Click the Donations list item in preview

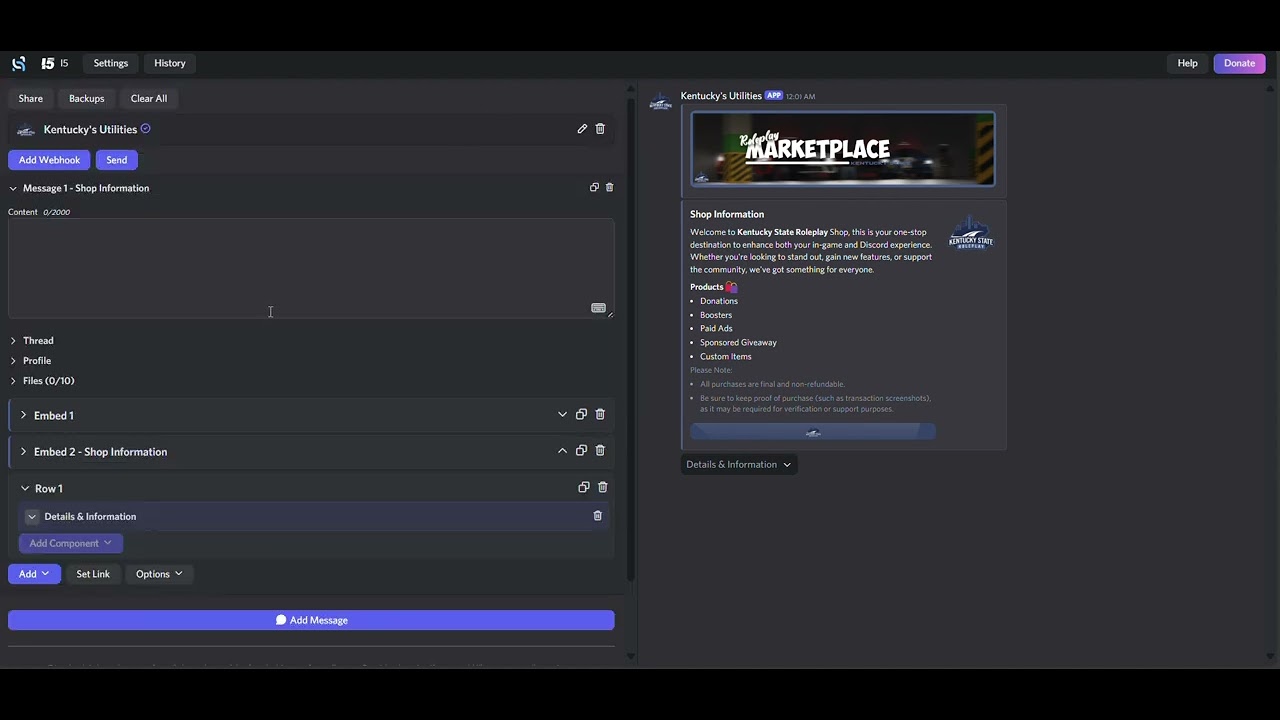[719, 301]
